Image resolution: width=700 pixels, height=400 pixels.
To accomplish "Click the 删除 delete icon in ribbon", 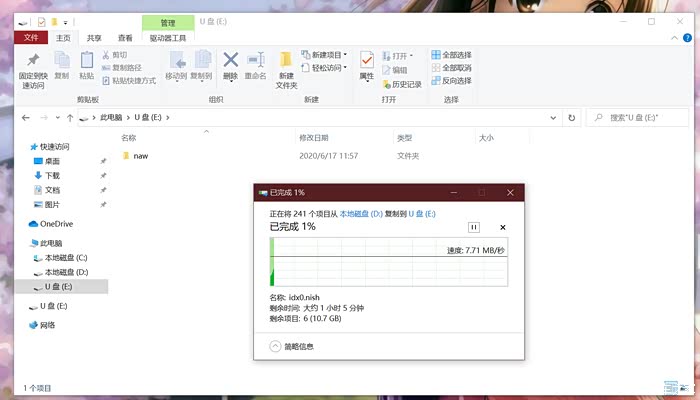I will coord(230,62).
